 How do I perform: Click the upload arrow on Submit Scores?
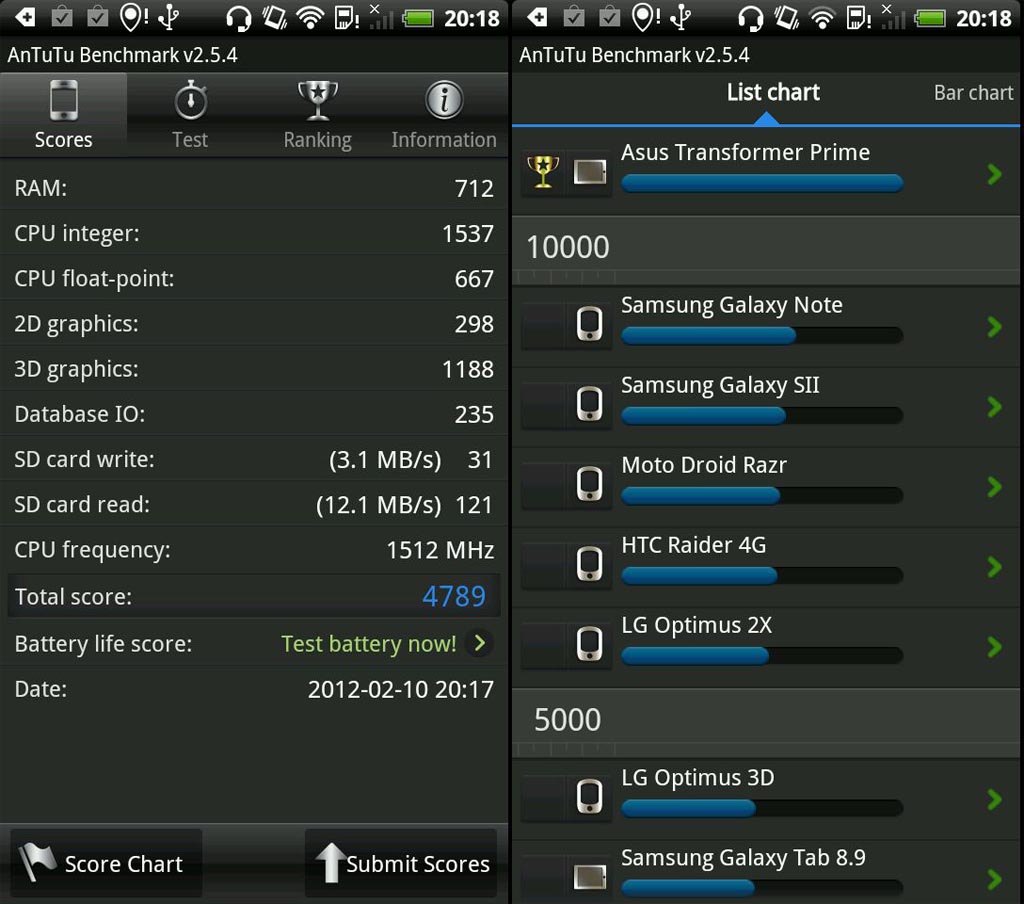pyautogui.click(x=332, y=862)
